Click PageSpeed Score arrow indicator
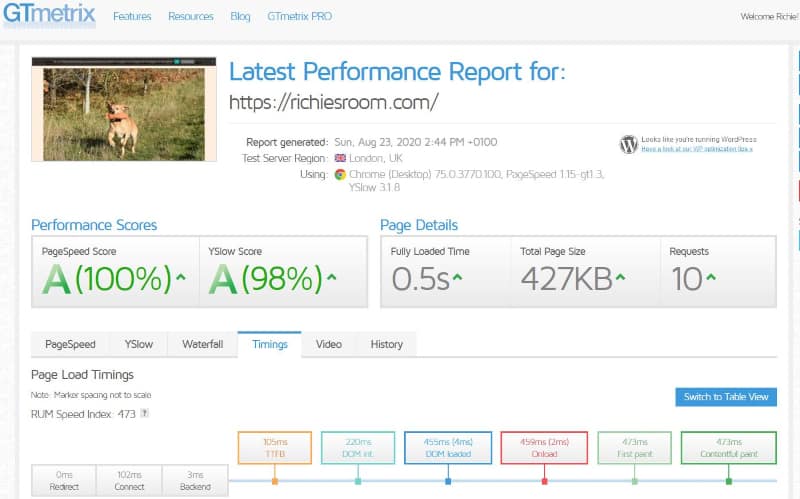The height and width of the screenshot is (499, 800). tap(181, 277)
